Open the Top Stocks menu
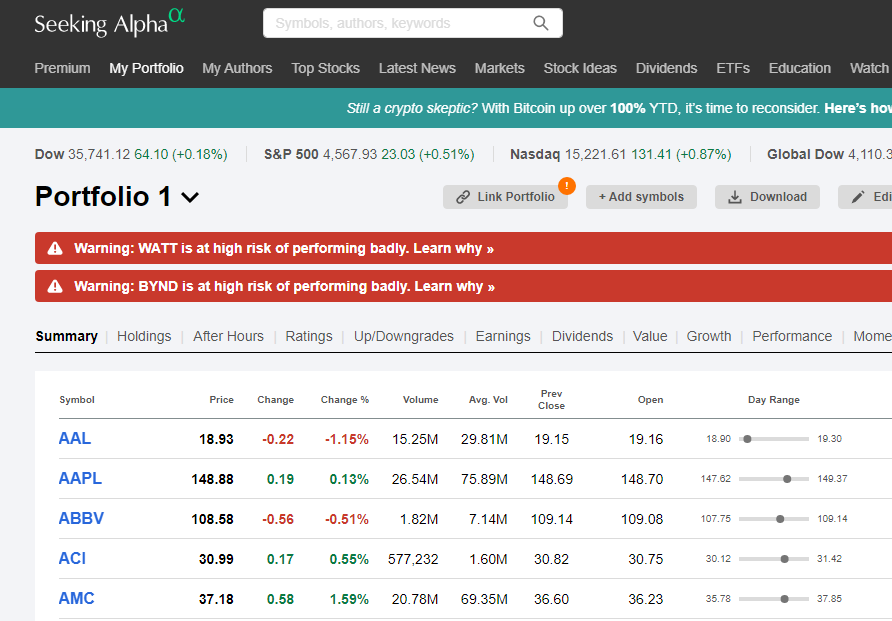Image resolution: width=892 pixels, height=621 pixels. 325,68
